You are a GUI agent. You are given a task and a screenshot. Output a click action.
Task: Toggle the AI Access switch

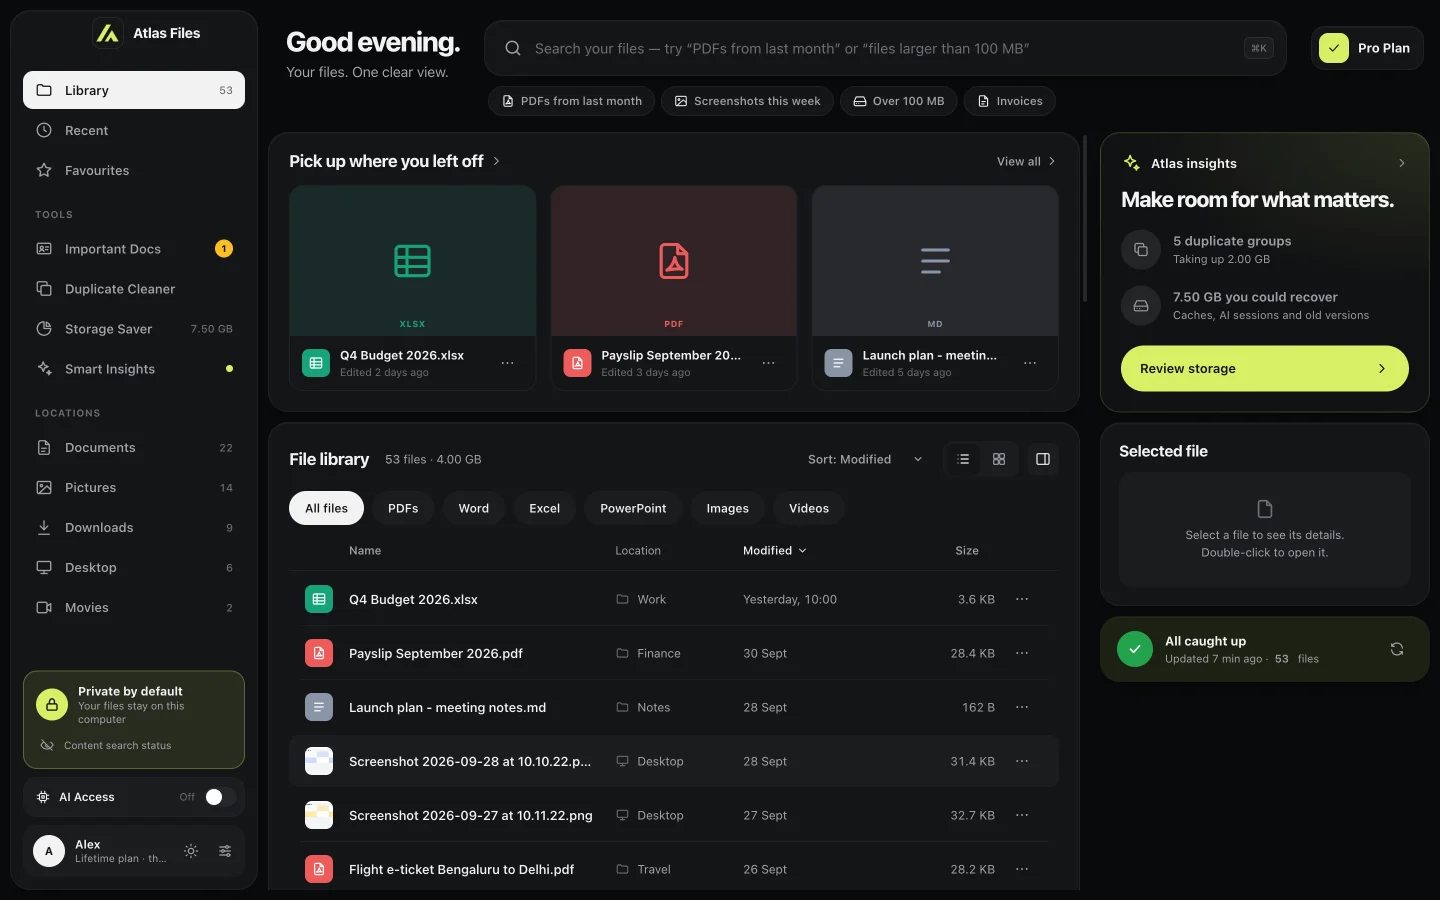220,797
